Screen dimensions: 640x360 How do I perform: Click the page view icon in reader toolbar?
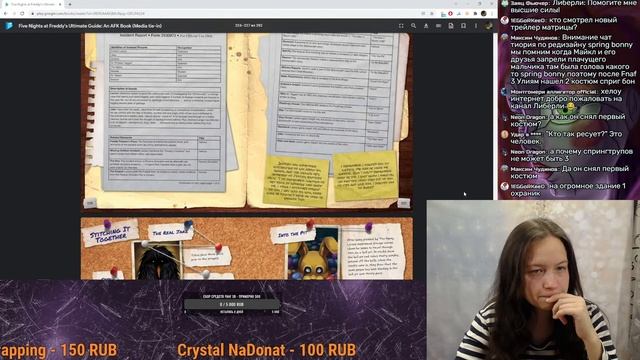point(451,26)
